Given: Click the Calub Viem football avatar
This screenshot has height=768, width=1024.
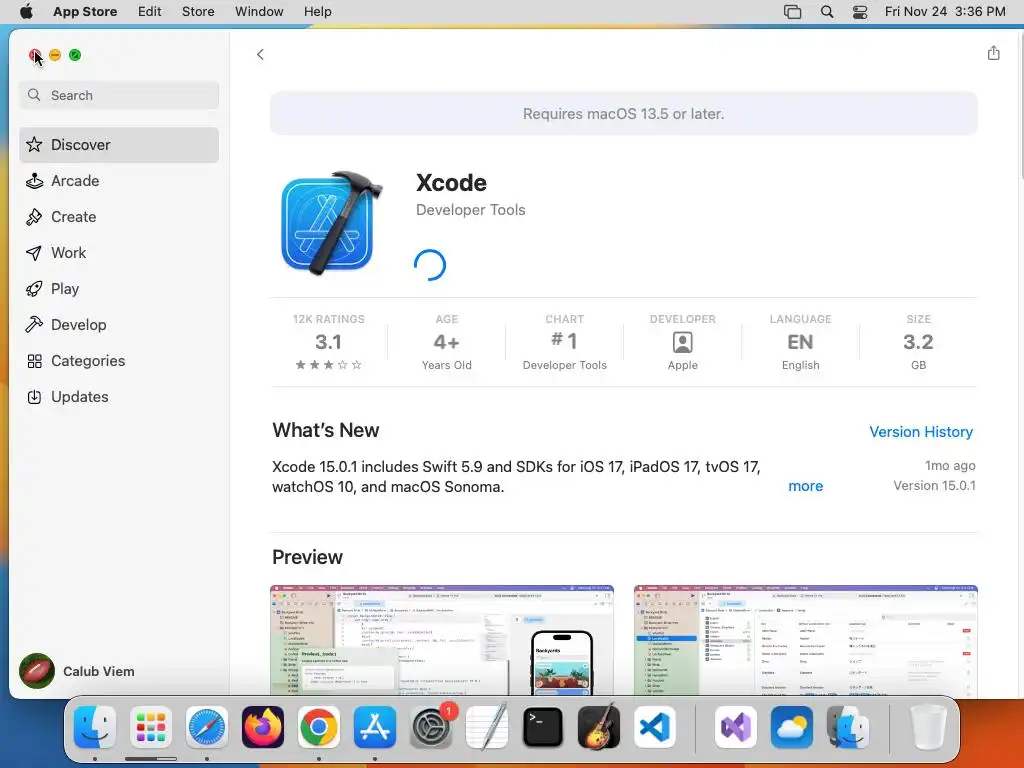Looking at the screenshot, I should point(37,671).
